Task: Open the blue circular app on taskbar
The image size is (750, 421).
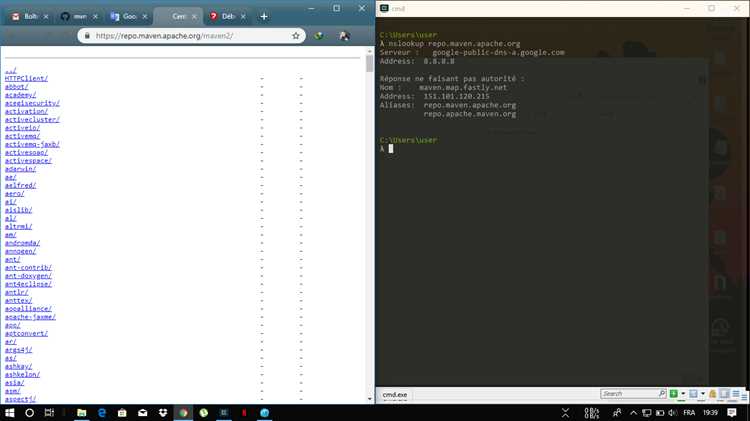Action: tap(265, 412)
